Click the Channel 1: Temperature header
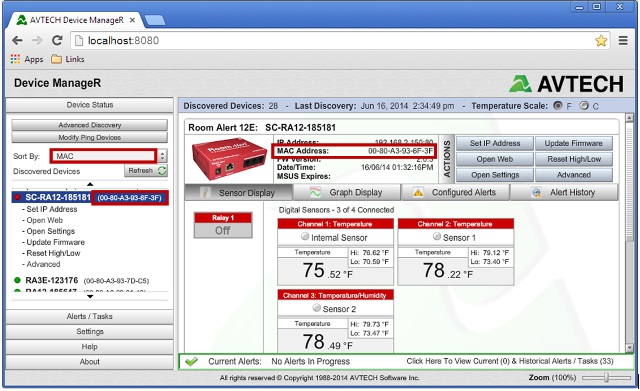 [335, 224]
